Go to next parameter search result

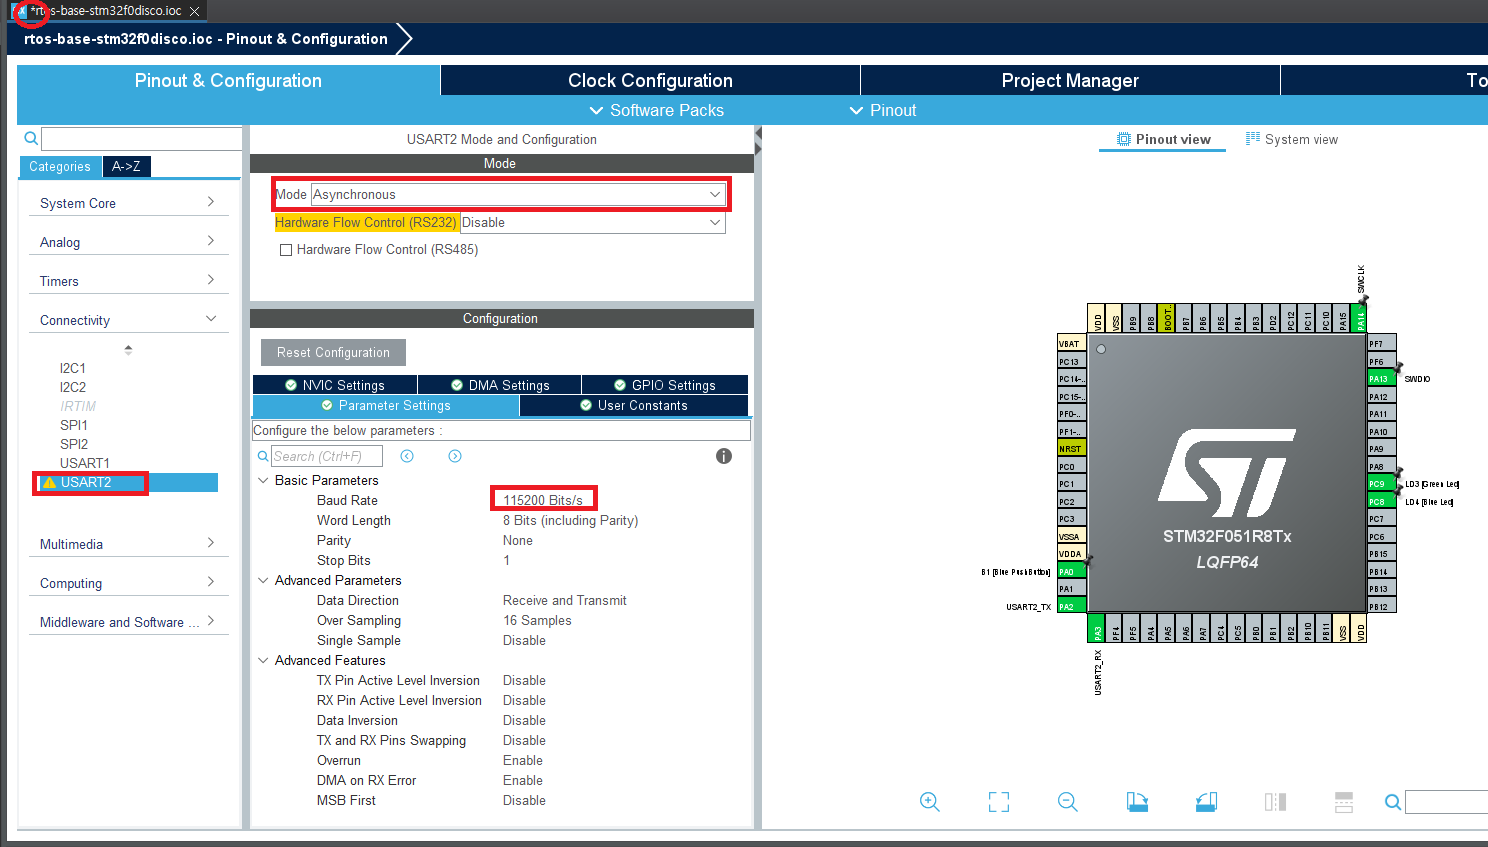[x=455, y=456]
